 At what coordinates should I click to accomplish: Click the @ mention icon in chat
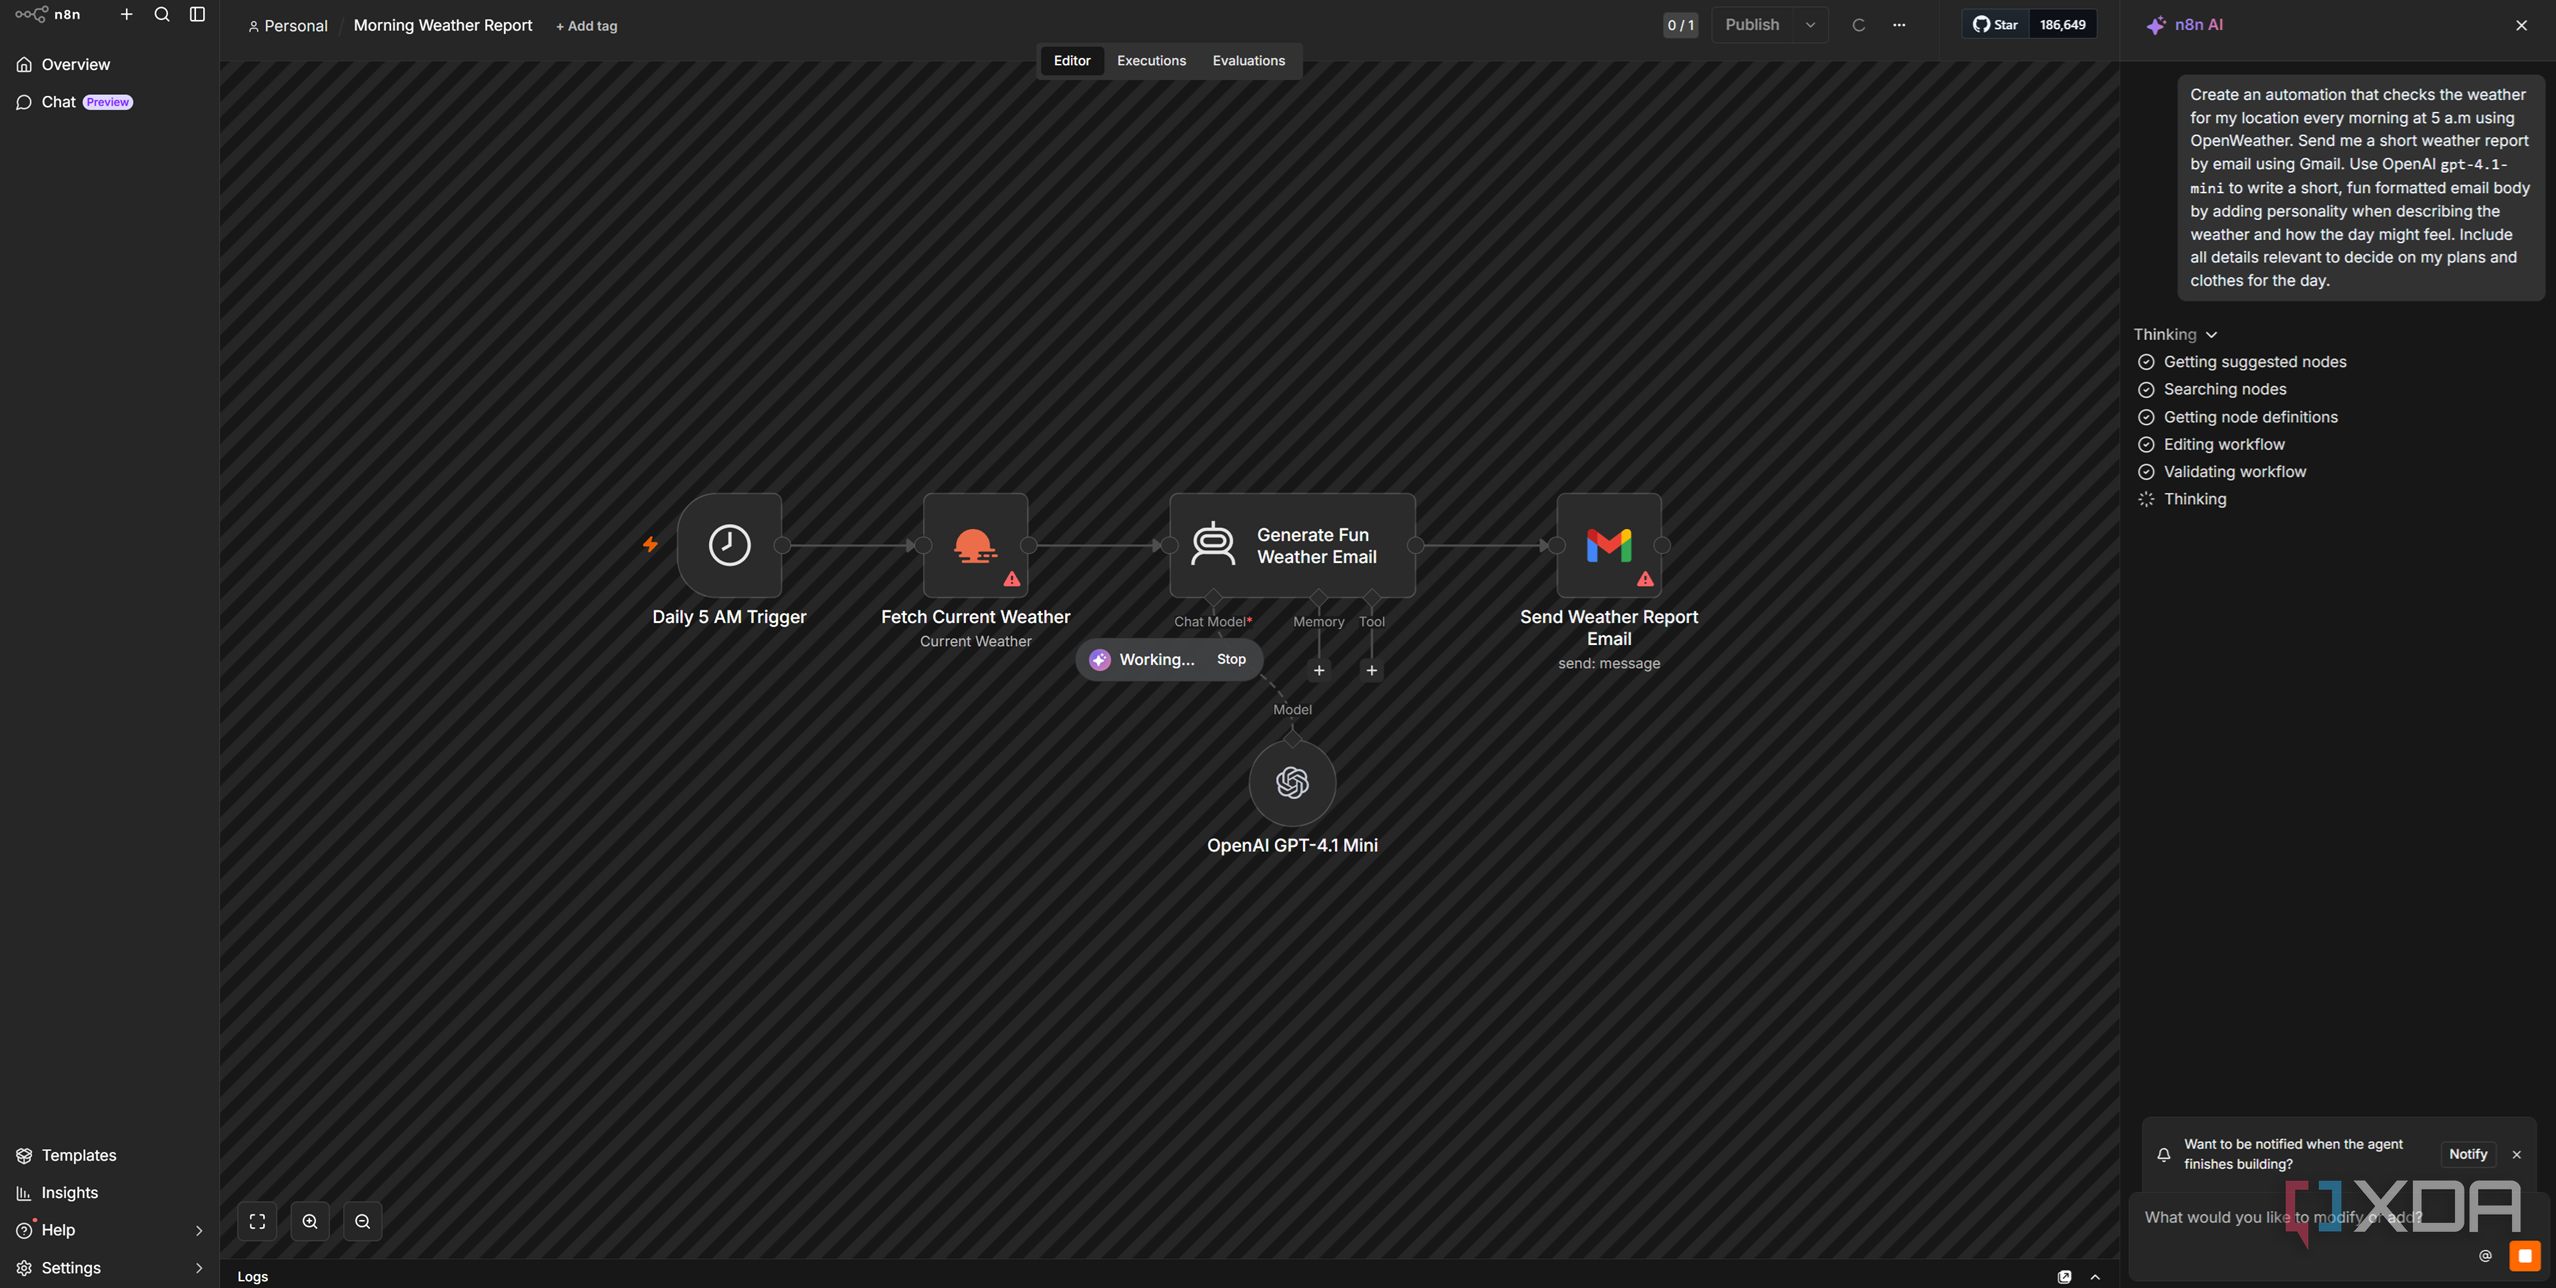point(2485,1256)
